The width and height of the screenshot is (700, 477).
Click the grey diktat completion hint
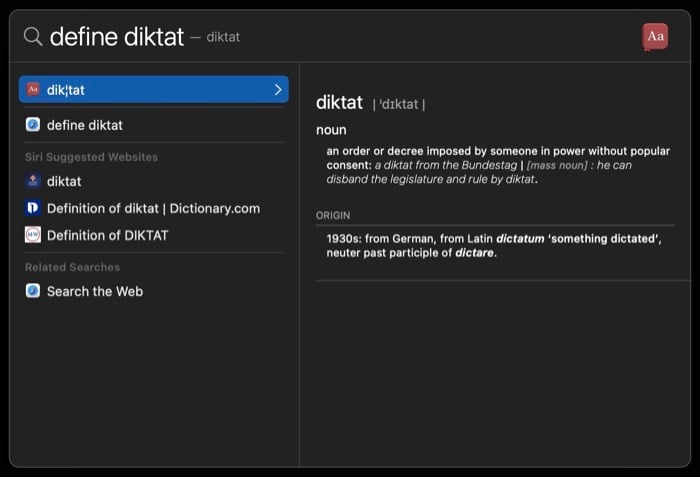click(223, 37)
